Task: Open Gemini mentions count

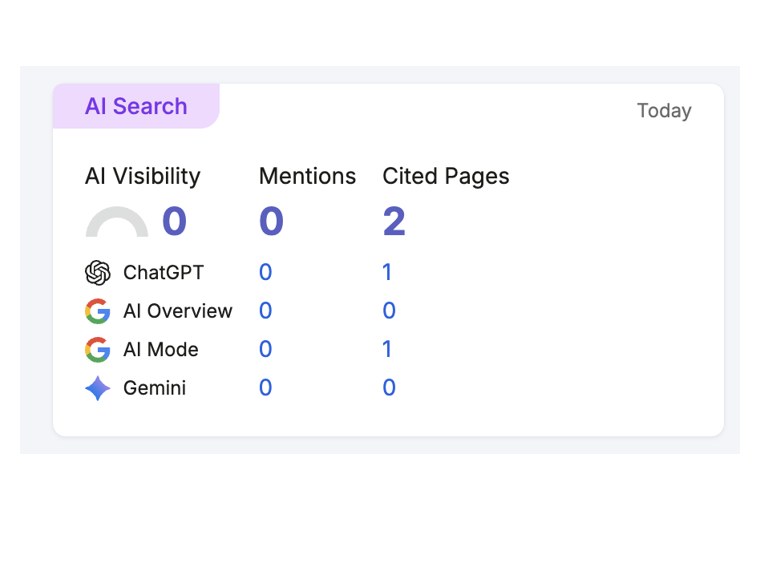Action: point(266,388)
